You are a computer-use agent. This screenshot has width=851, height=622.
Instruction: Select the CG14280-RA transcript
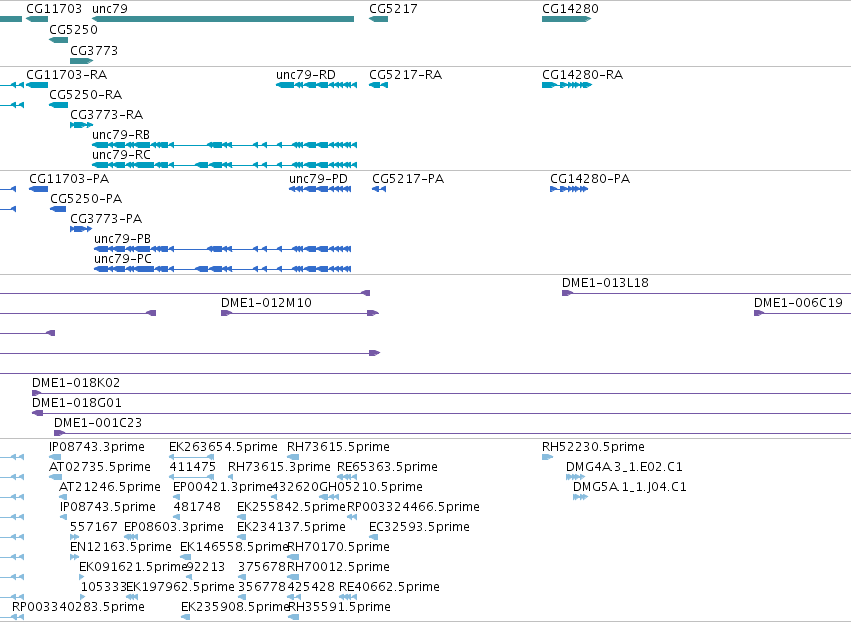click(567, 85)
